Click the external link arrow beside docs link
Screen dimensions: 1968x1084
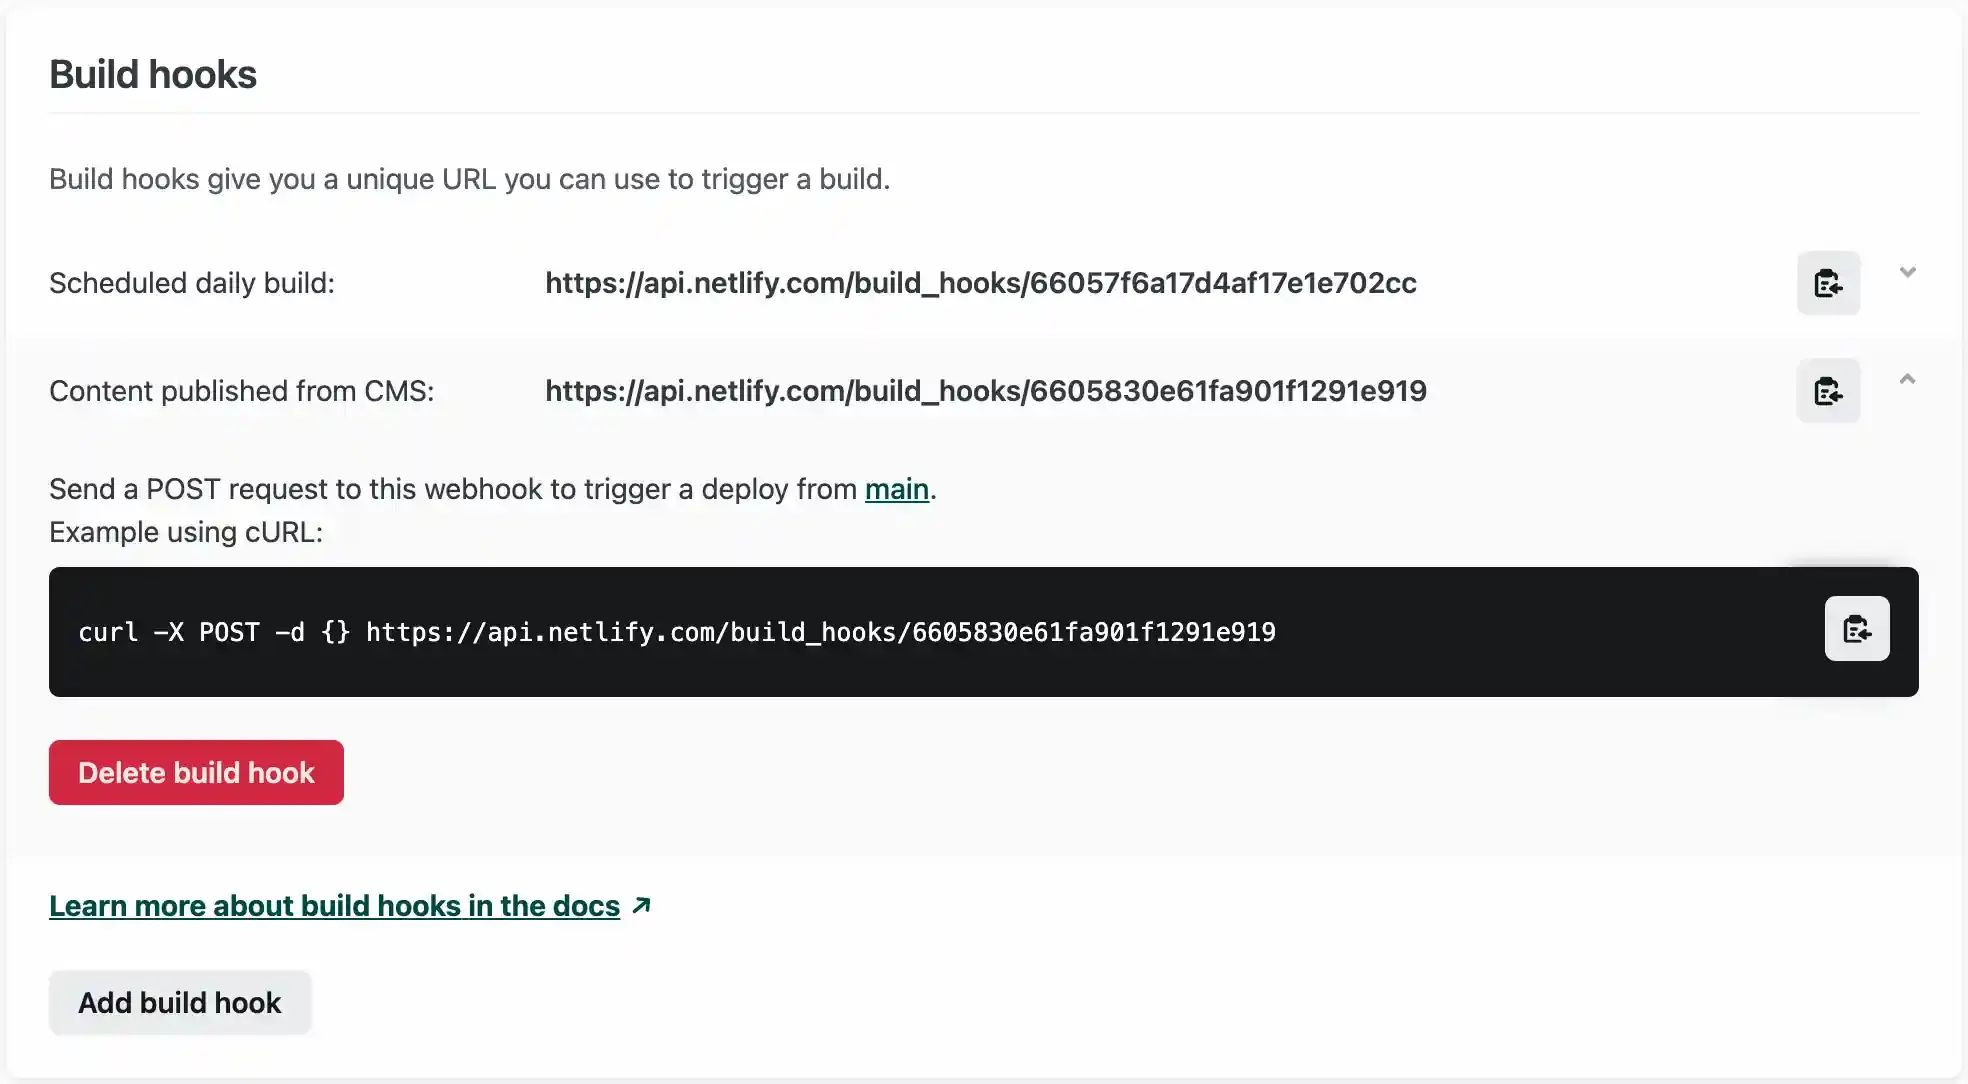tap(642, 905)
